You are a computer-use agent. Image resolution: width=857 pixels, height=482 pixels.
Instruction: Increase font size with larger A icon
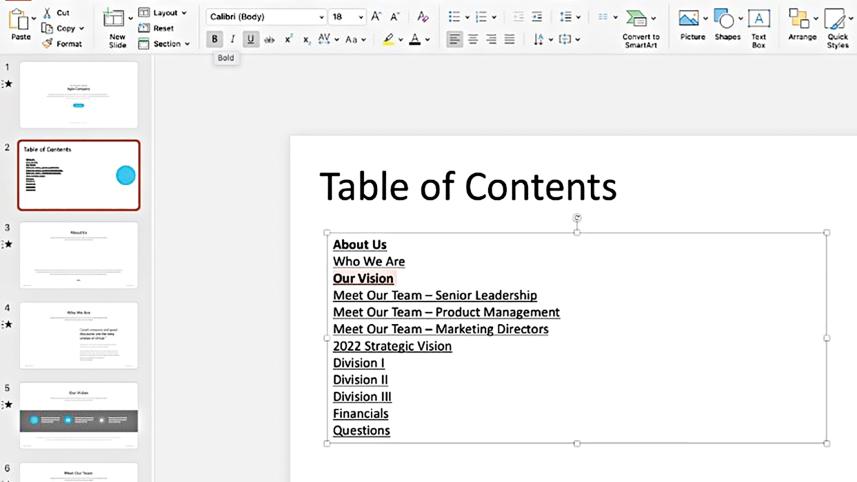[x=375, y=17]
